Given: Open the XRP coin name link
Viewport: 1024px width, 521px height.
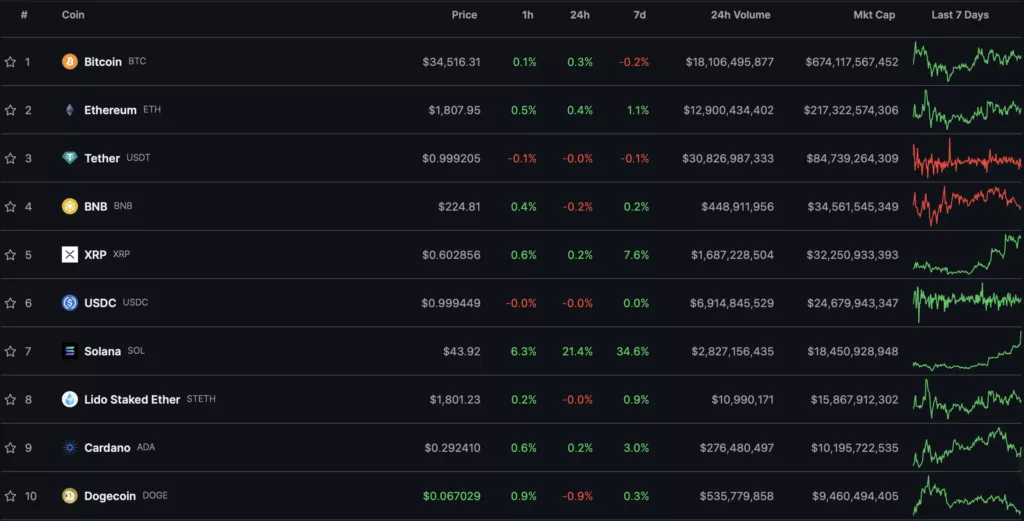Looking at the screenshot, I should tap(95, 255).
